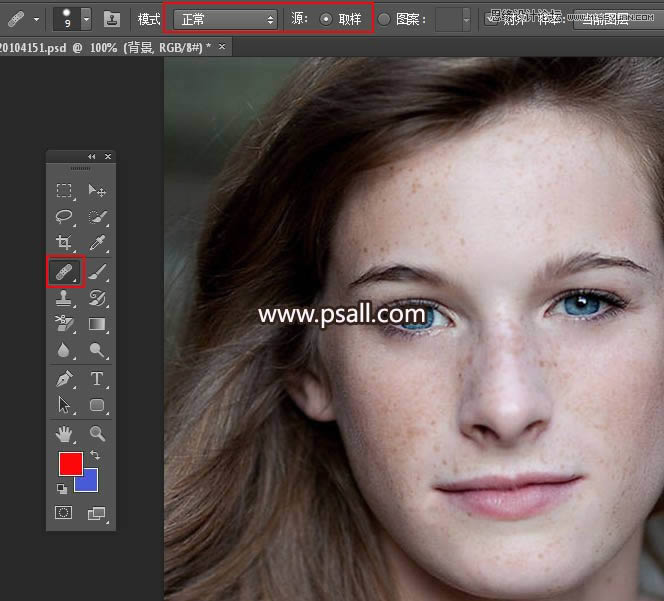Toggle the 对齐 (Aligned) checkbox
The height and width of the screenshot is (601, 664).
[x=491, y=19]
